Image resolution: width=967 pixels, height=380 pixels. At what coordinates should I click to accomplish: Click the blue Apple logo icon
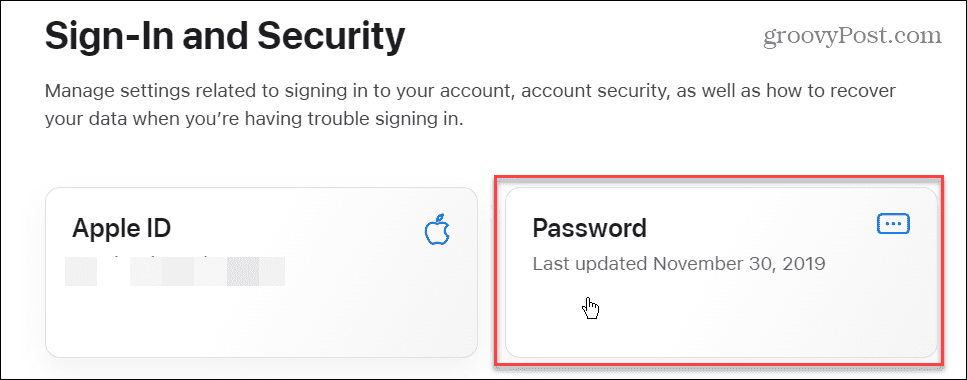pyautogui.click(x=438, y=228)
